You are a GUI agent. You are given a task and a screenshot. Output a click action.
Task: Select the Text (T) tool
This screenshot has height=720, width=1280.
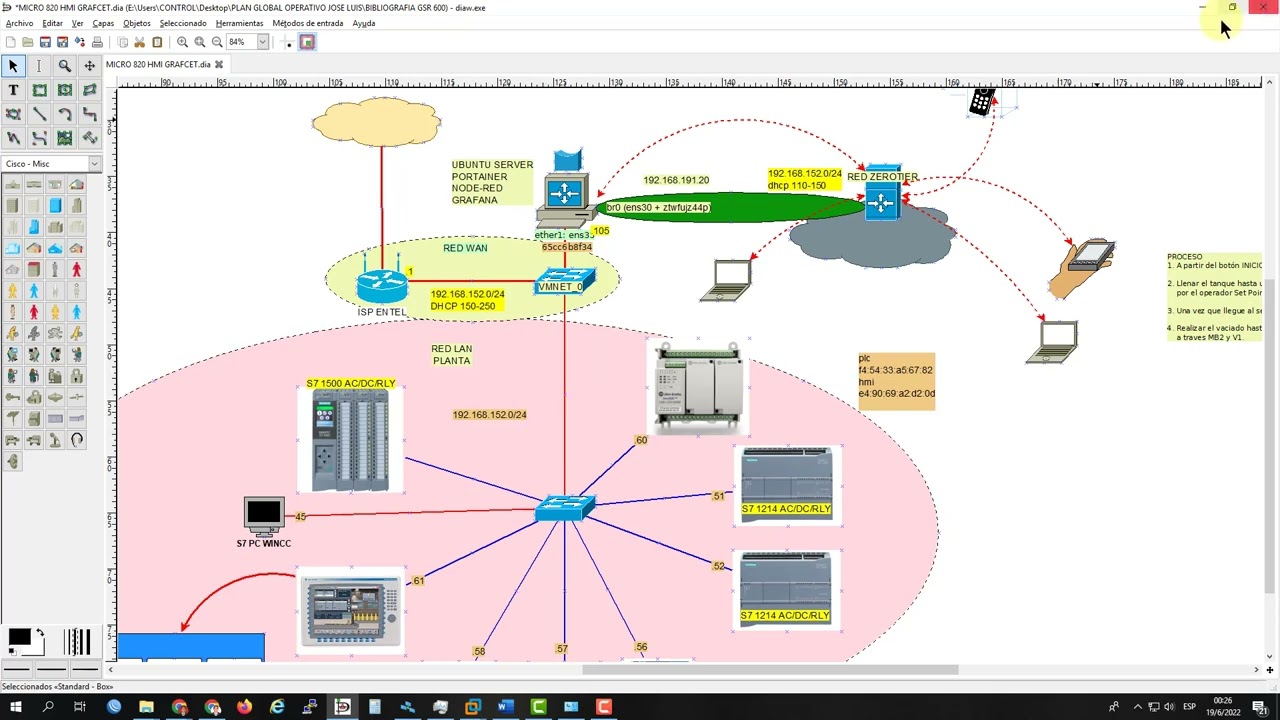[x=14, y=90]
